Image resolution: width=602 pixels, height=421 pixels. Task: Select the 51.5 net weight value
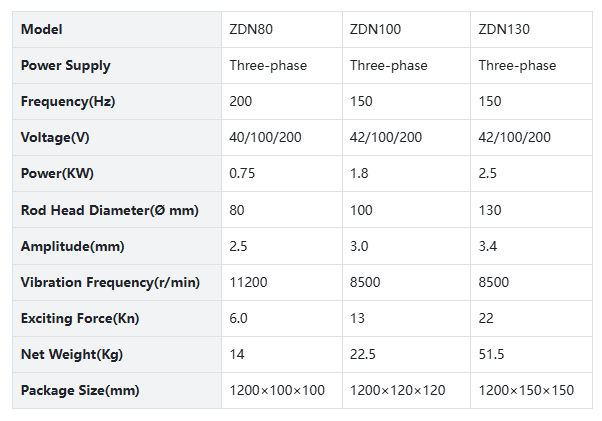[493, 354]
